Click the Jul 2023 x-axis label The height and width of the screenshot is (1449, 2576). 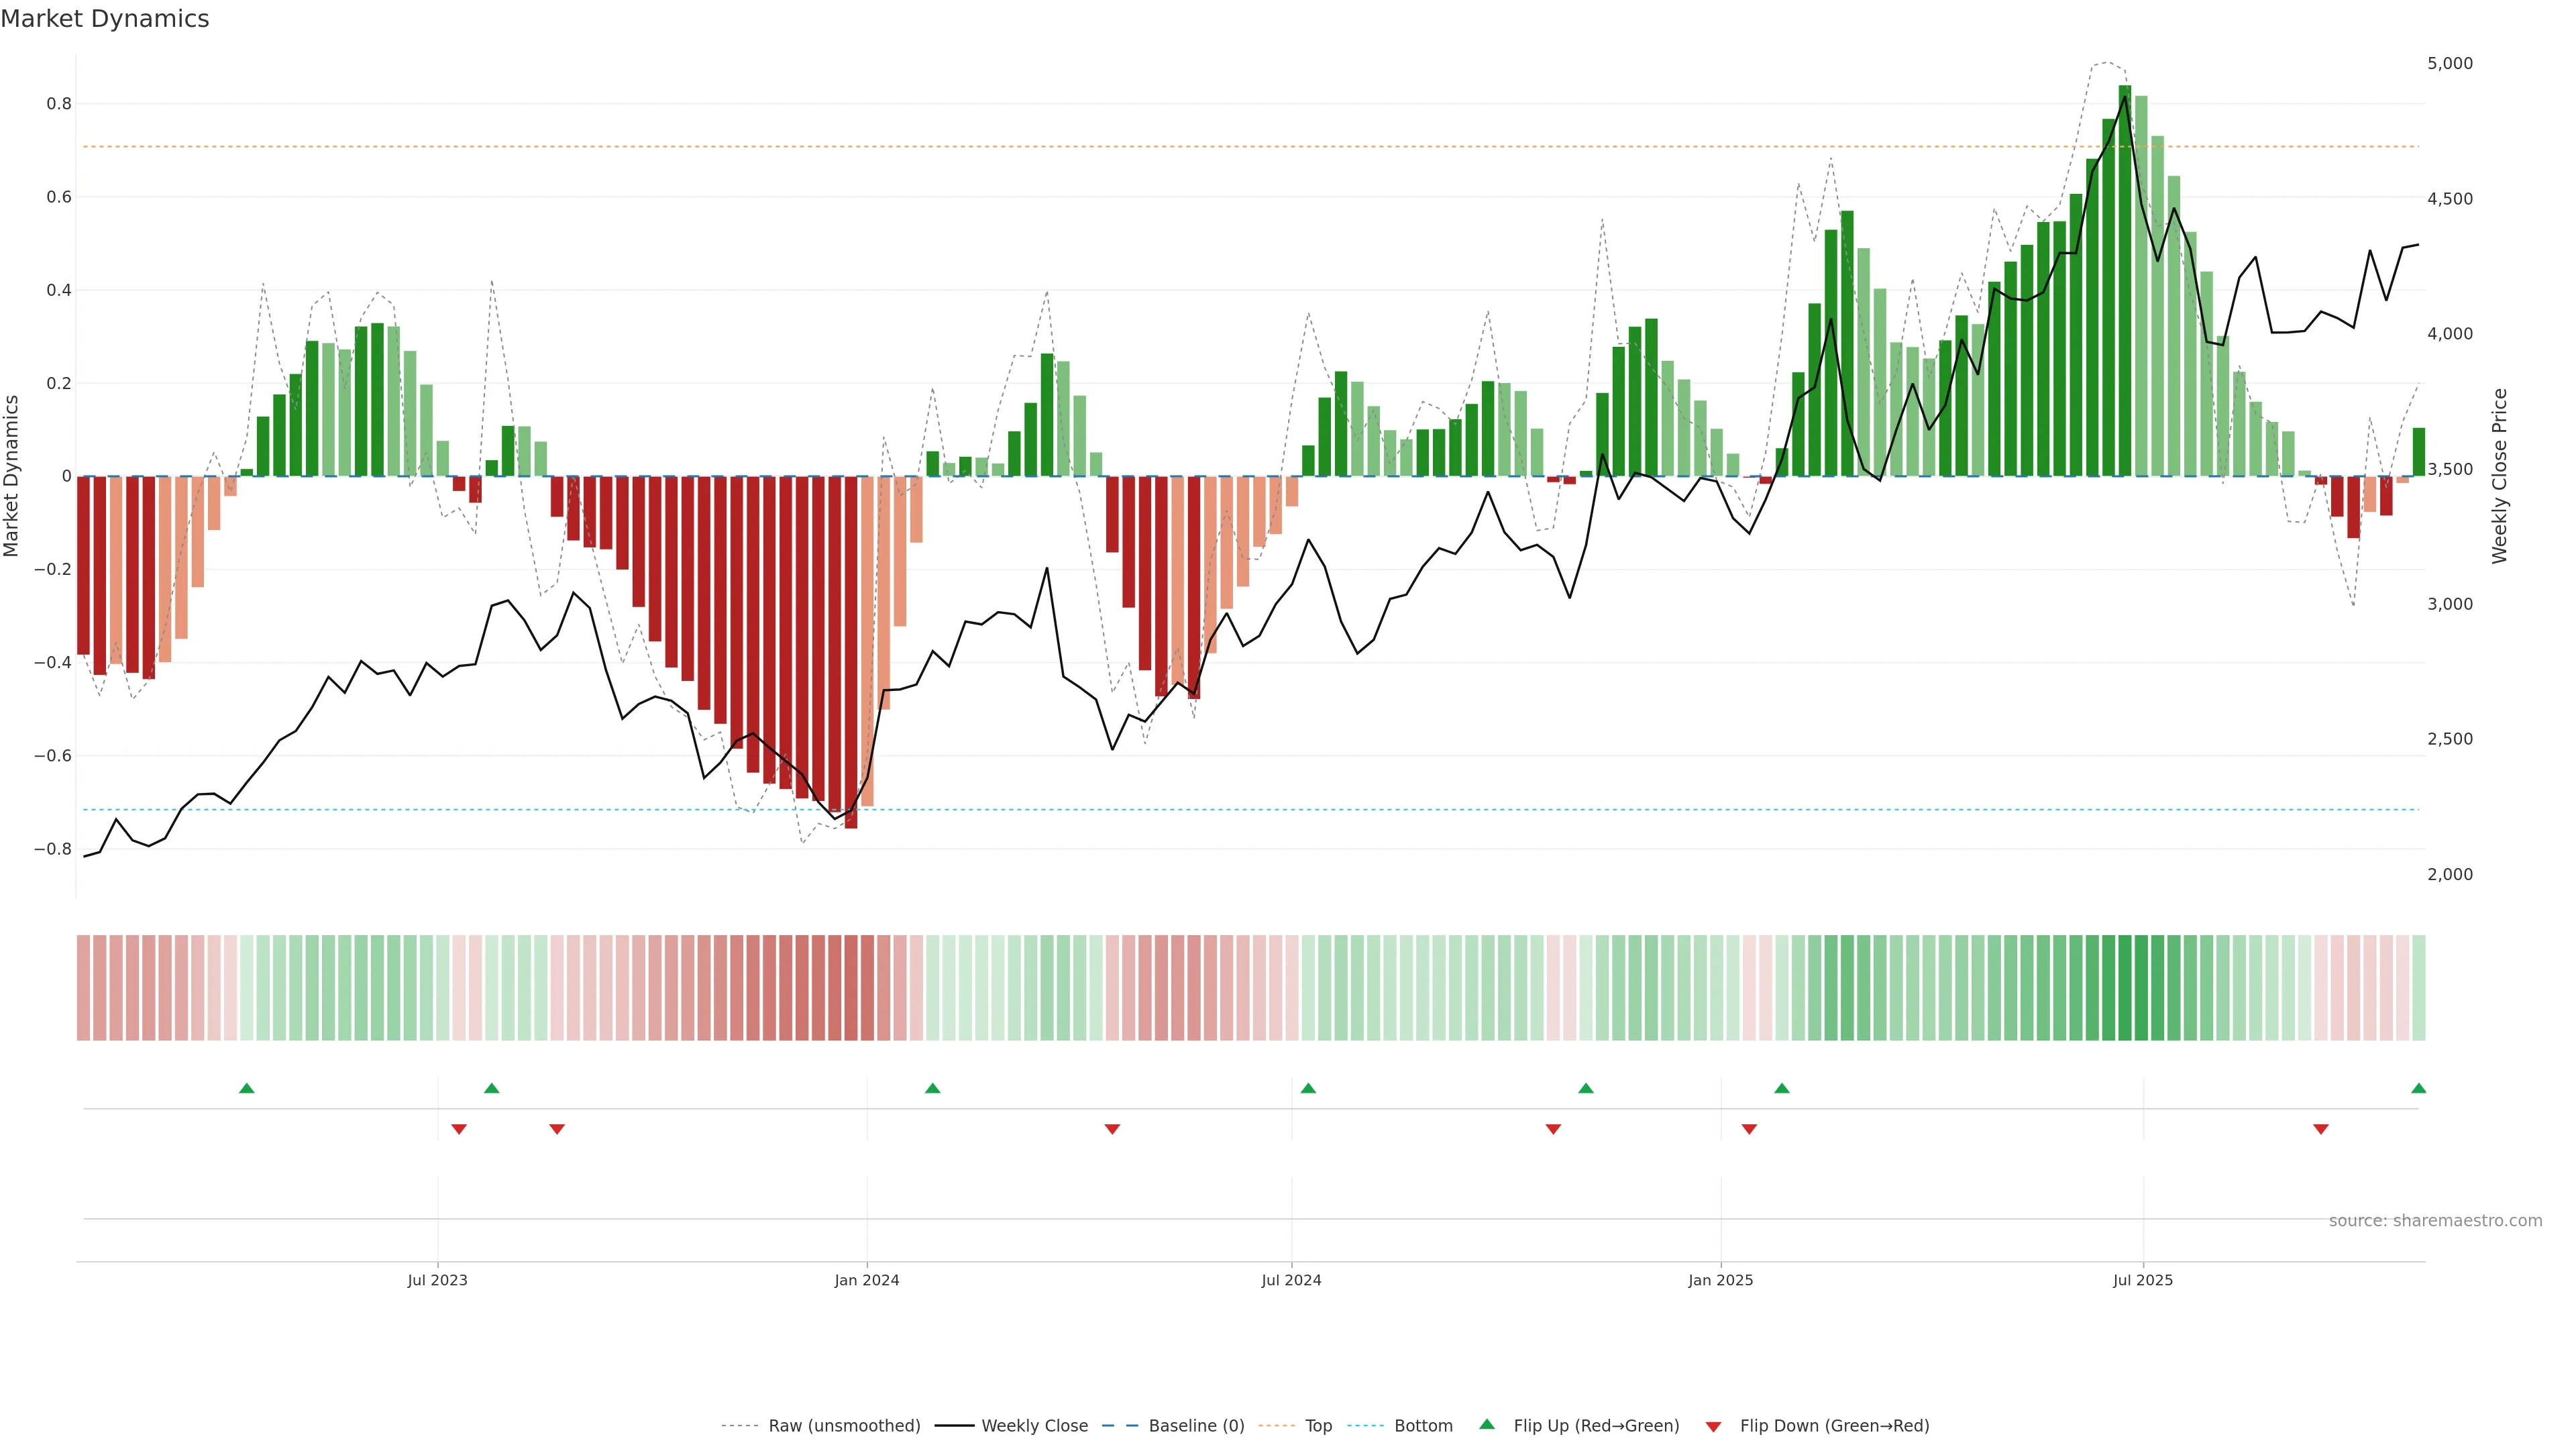click(437, 1280)
